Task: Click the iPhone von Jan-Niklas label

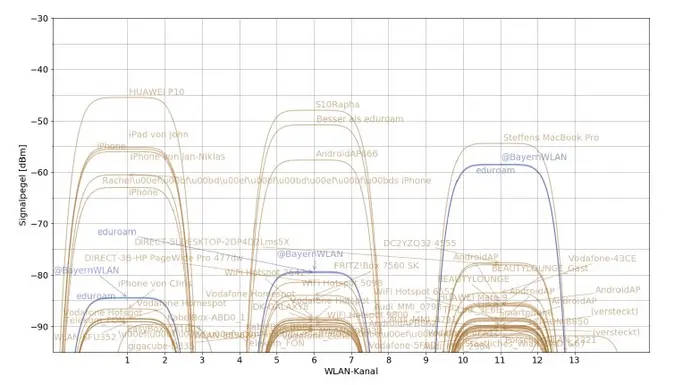Action: tap(178, 156)
